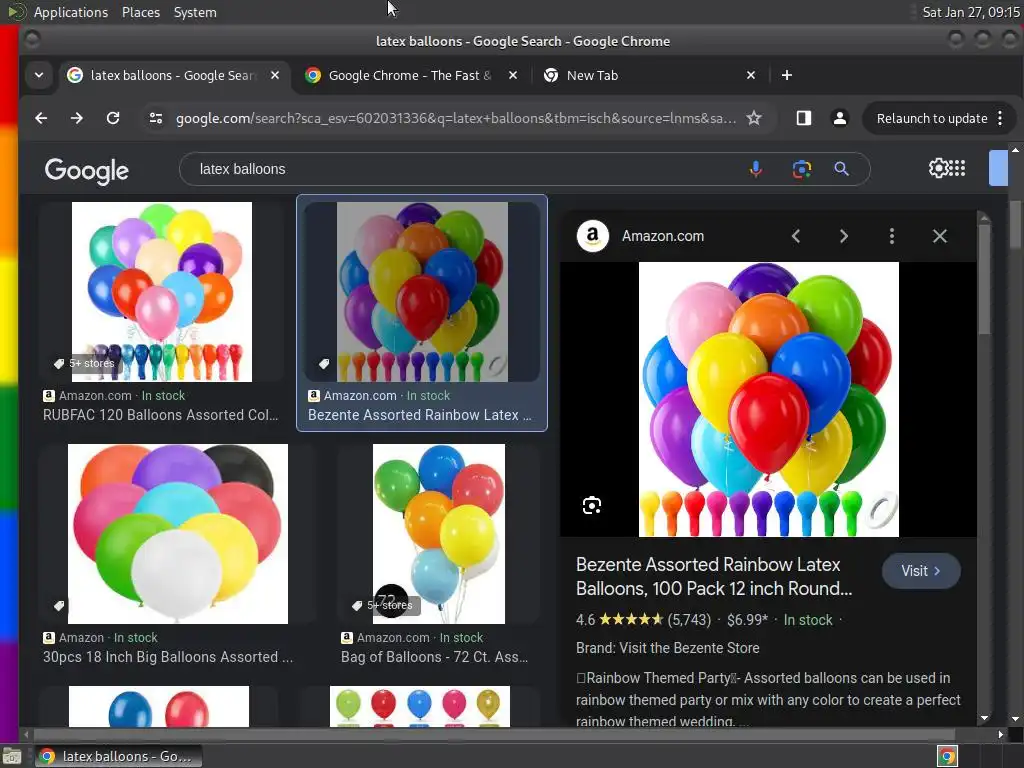1024x768 pixels.
Task: Go back to the previous page
Action: (41, 118)
